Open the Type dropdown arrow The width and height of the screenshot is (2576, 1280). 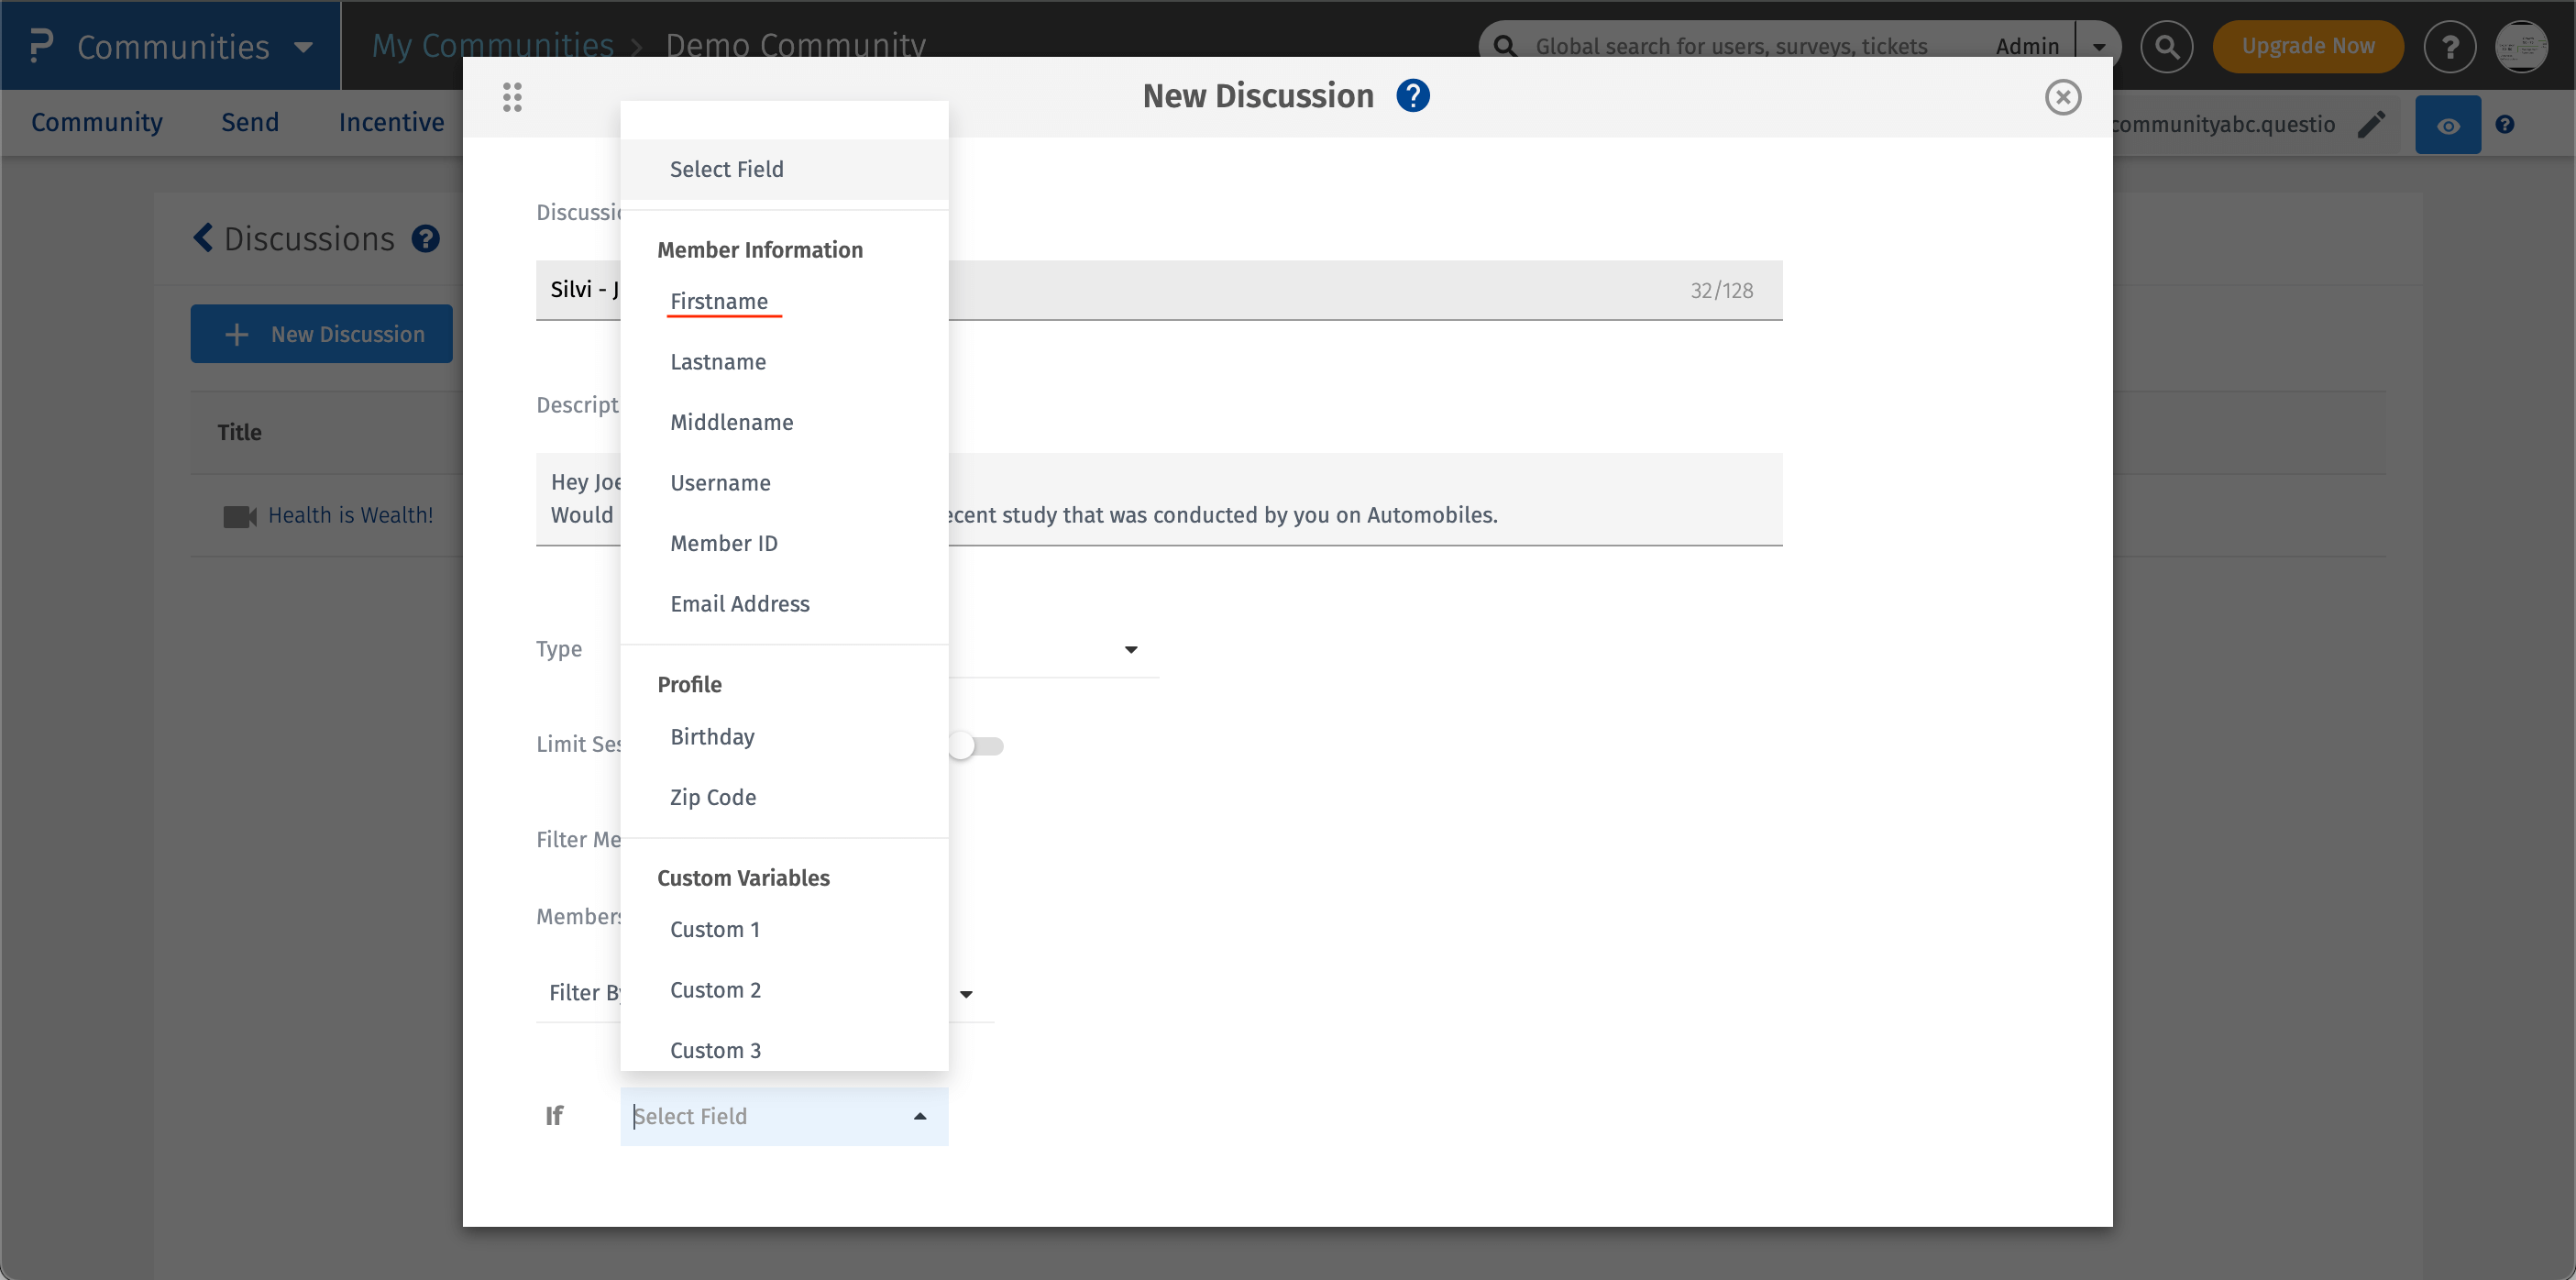1130,649
